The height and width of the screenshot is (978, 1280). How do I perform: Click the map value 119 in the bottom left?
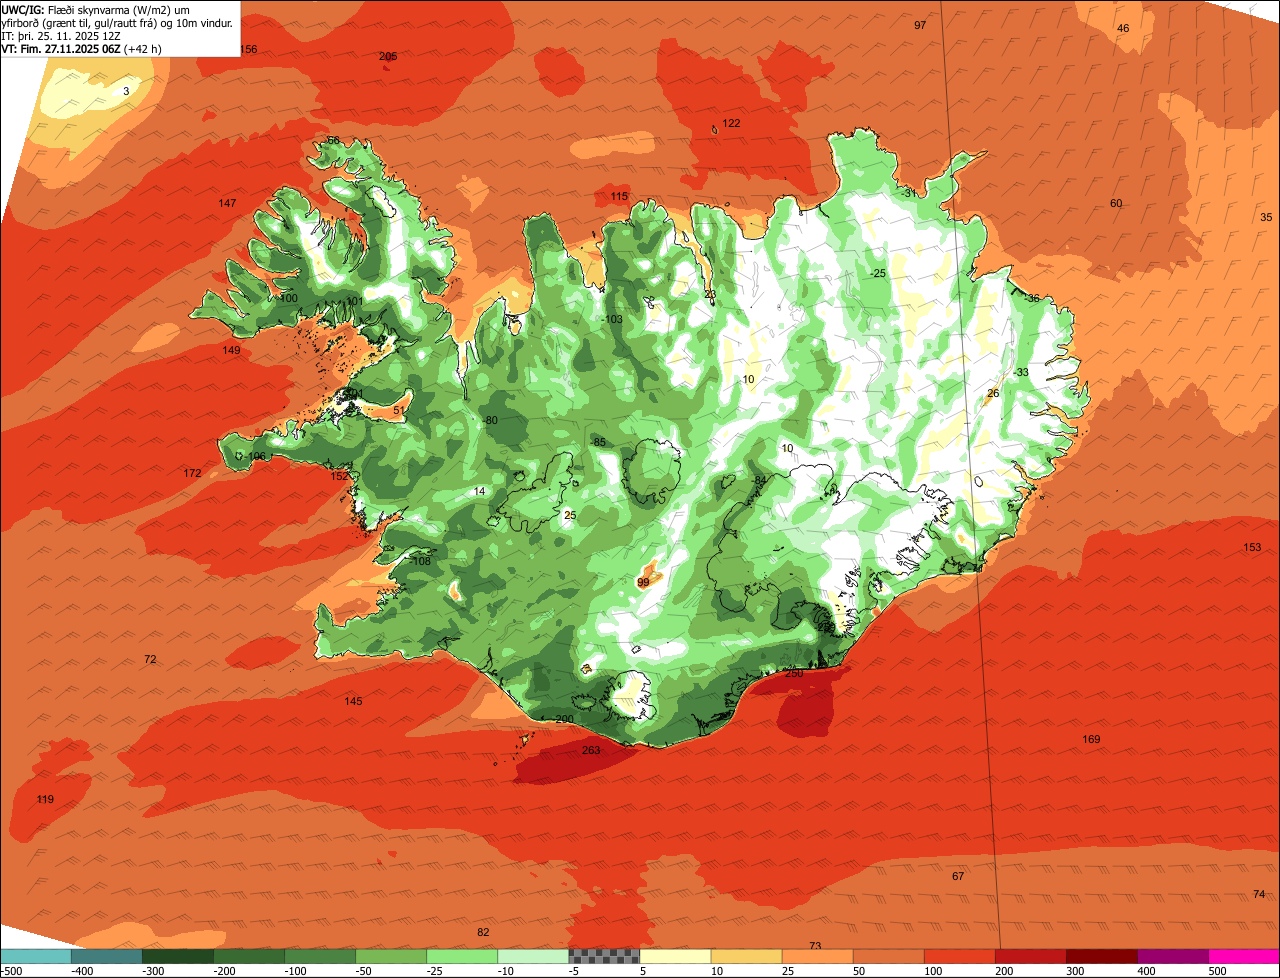point(45,799)
